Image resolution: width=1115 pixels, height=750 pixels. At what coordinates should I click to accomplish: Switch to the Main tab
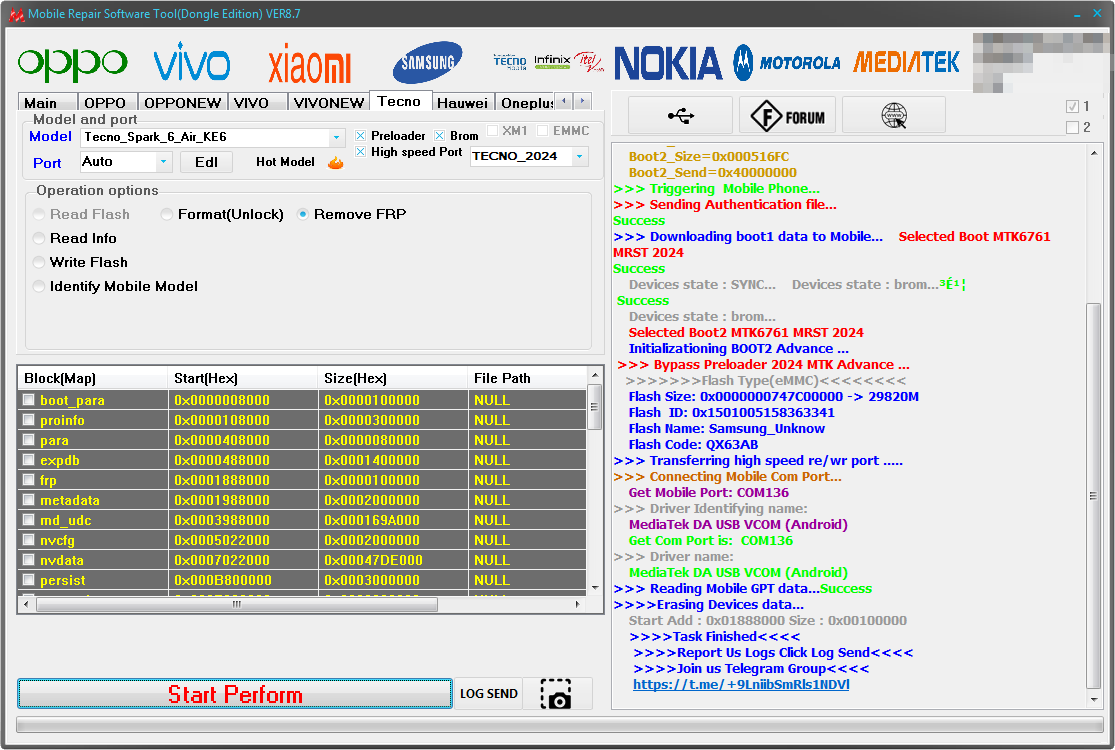pos(47,103)
